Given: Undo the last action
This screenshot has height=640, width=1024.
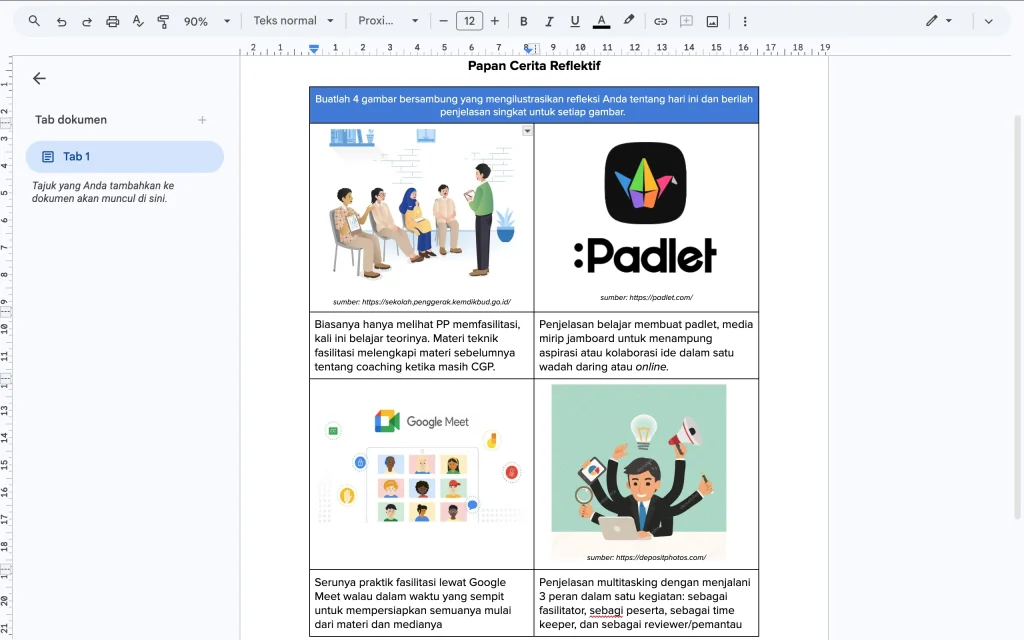Looking at the screenshot, I should pyautogui.click(x=61, y=22).
